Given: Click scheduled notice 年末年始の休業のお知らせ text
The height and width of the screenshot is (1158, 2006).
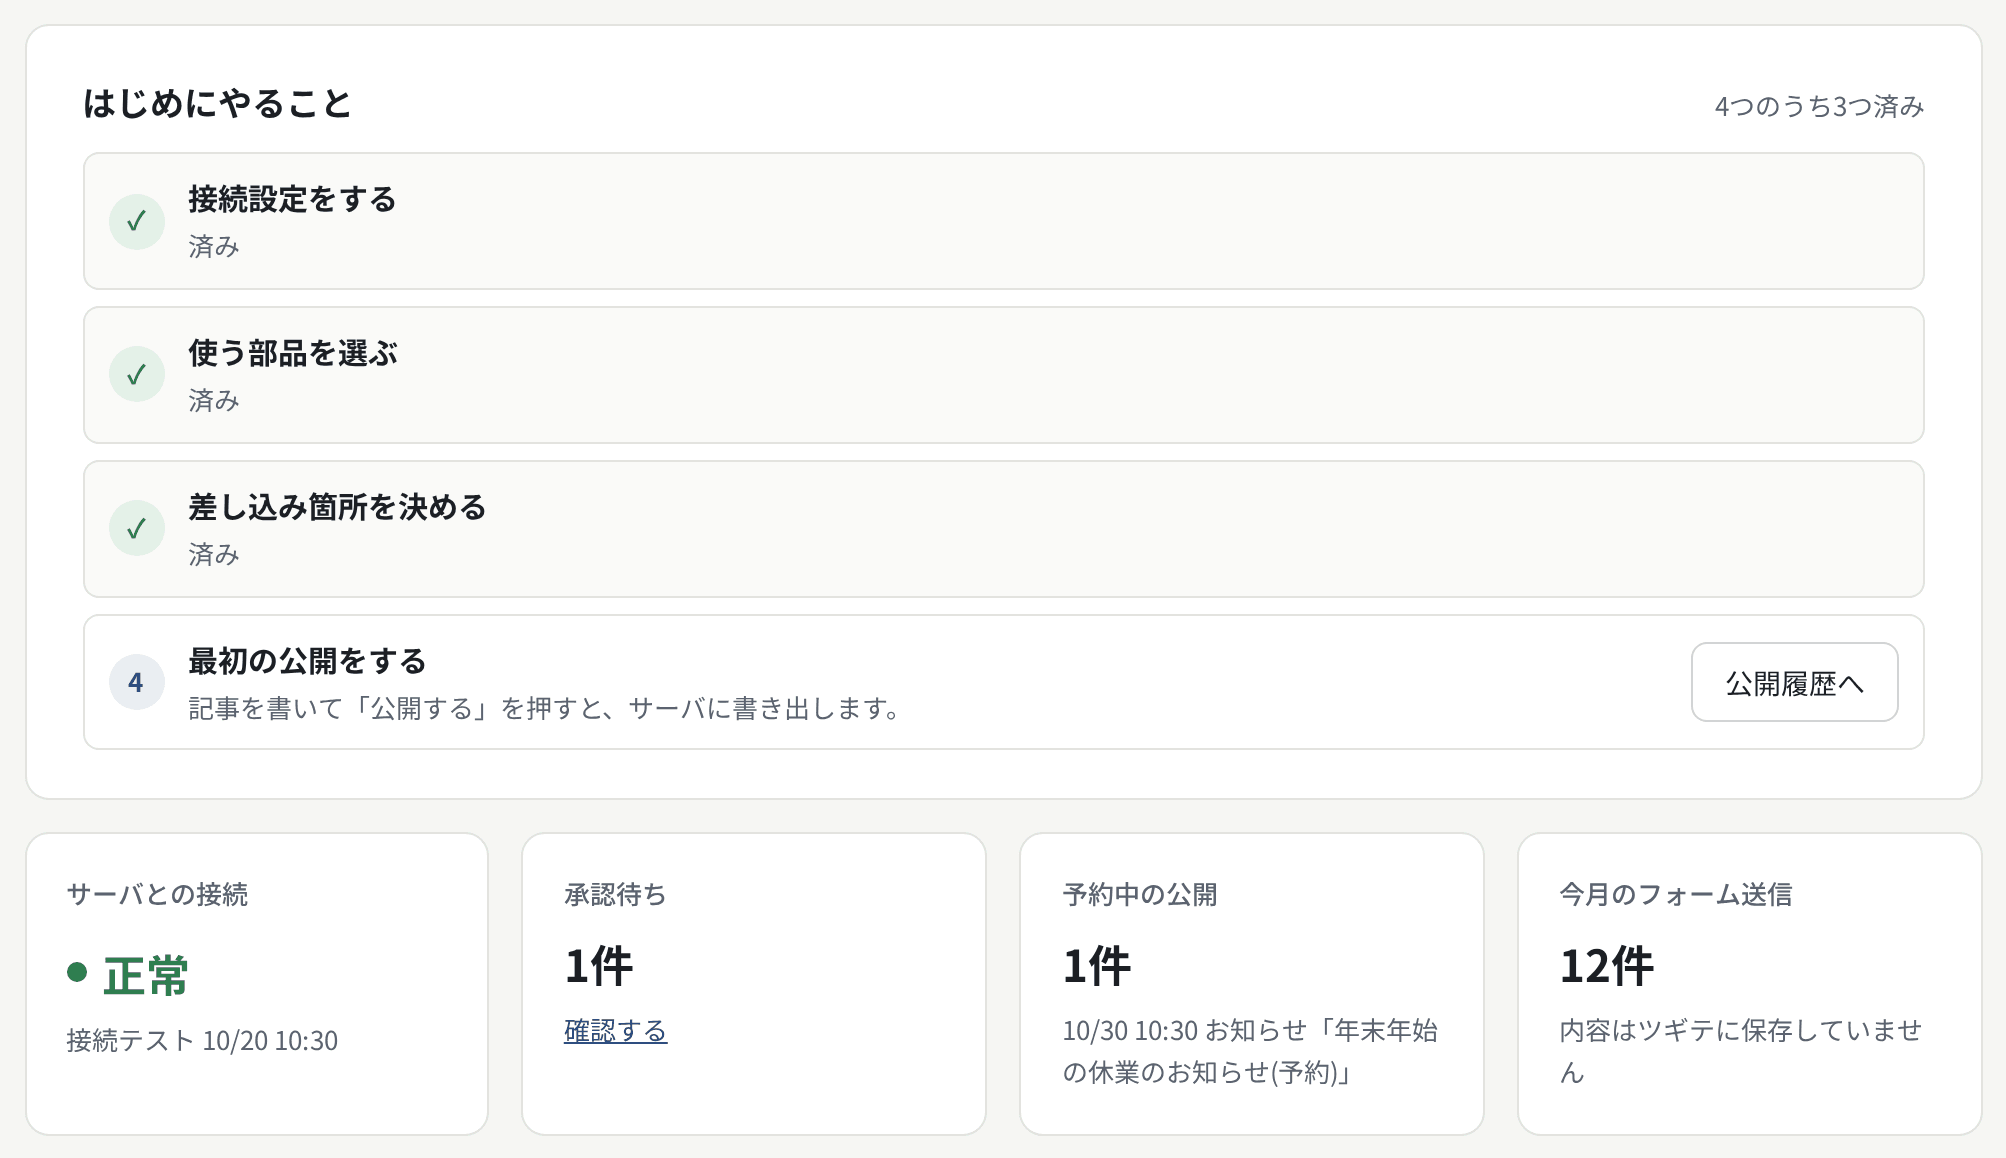Looking at the screenshot, I should 1250,1051.
